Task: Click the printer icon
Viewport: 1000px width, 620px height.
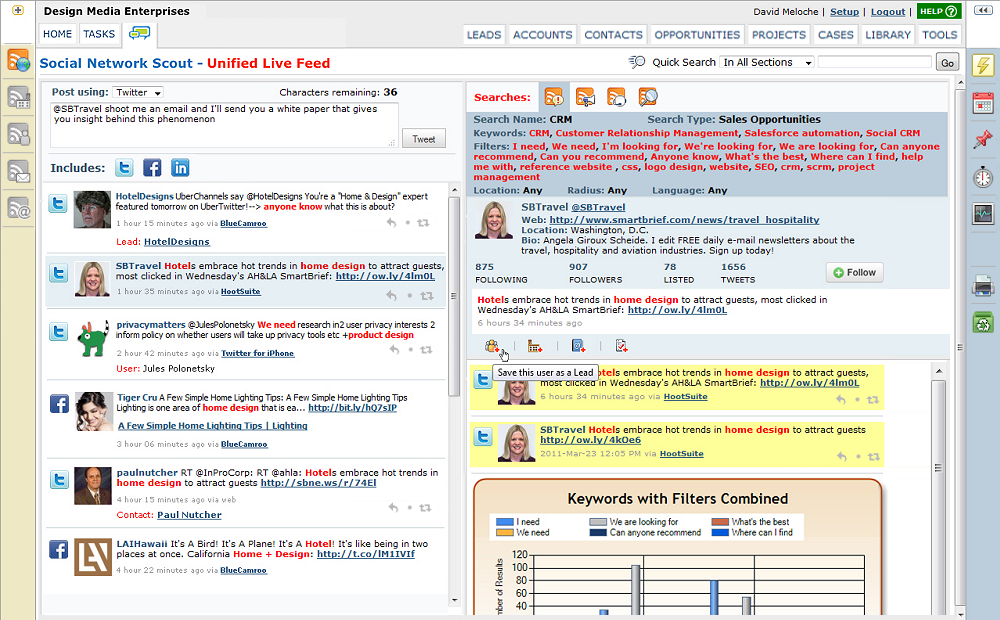Action: click(983, 286)
